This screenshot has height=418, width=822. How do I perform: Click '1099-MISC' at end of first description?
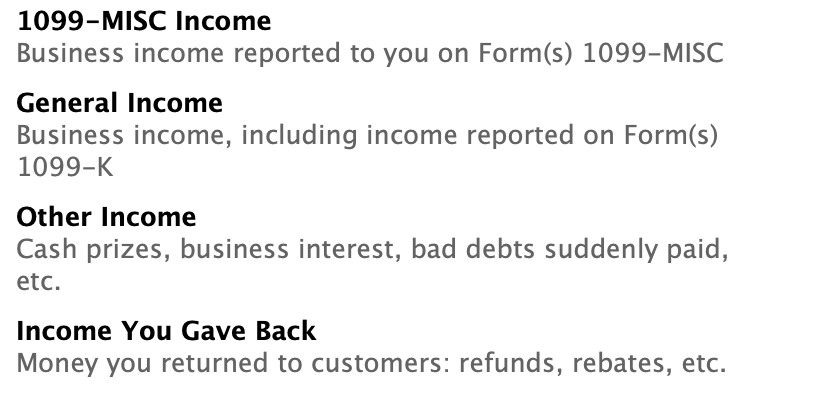(653, 53)
